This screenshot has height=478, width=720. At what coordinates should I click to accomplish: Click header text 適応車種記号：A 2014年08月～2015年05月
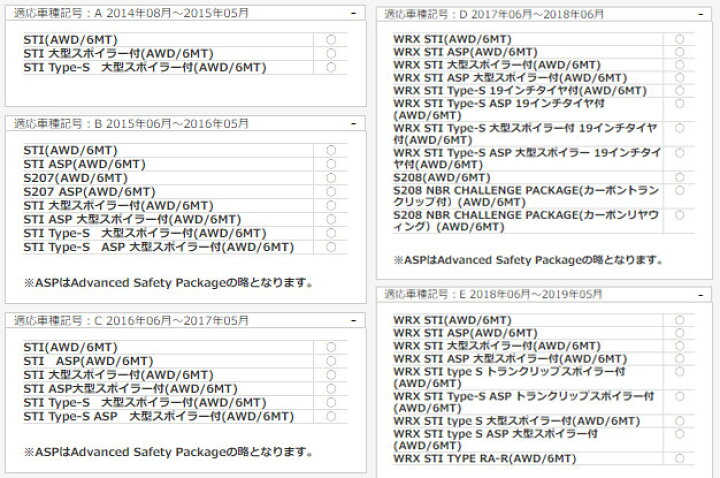pos(131,13)
